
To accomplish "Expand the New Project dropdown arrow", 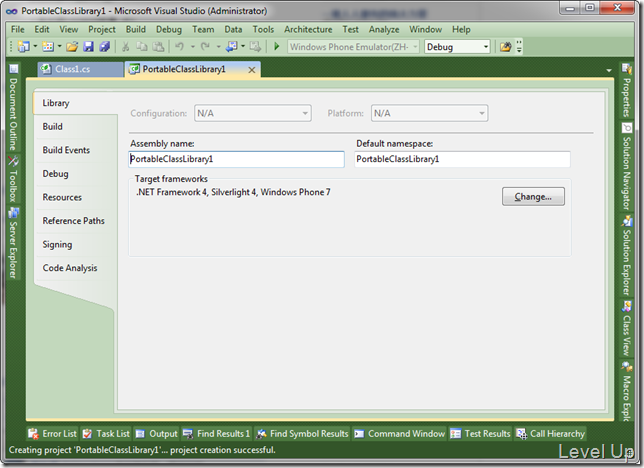I will [x=35, y=47].
